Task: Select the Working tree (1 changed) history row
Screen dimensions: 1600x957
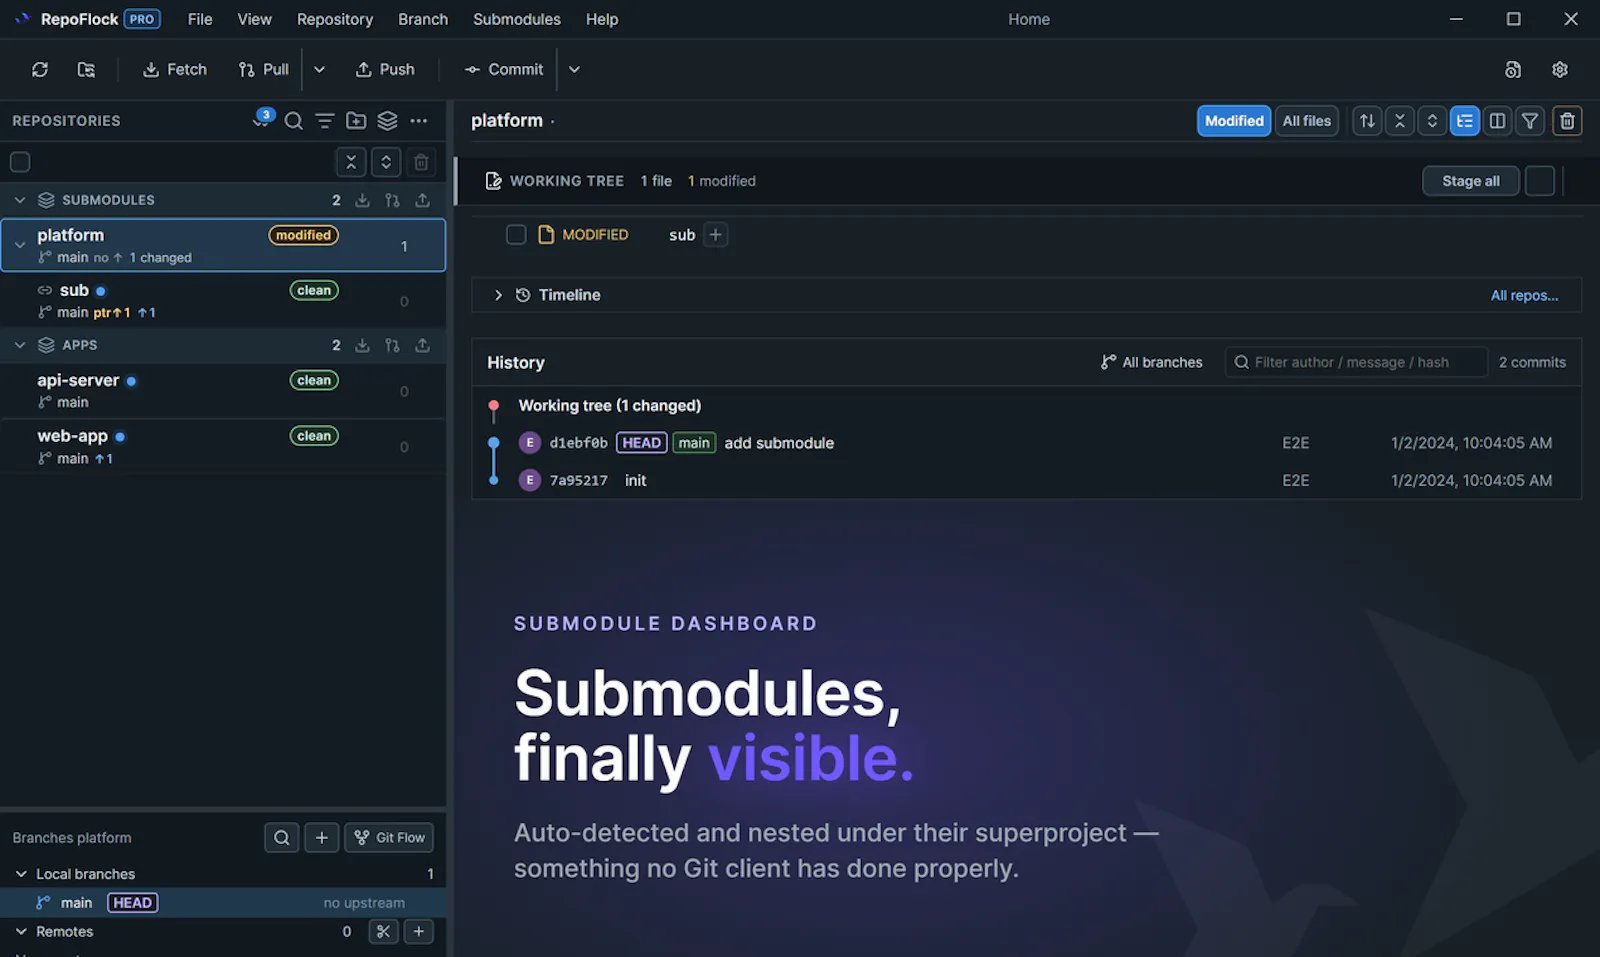Action: click(x=1026, y=406)
